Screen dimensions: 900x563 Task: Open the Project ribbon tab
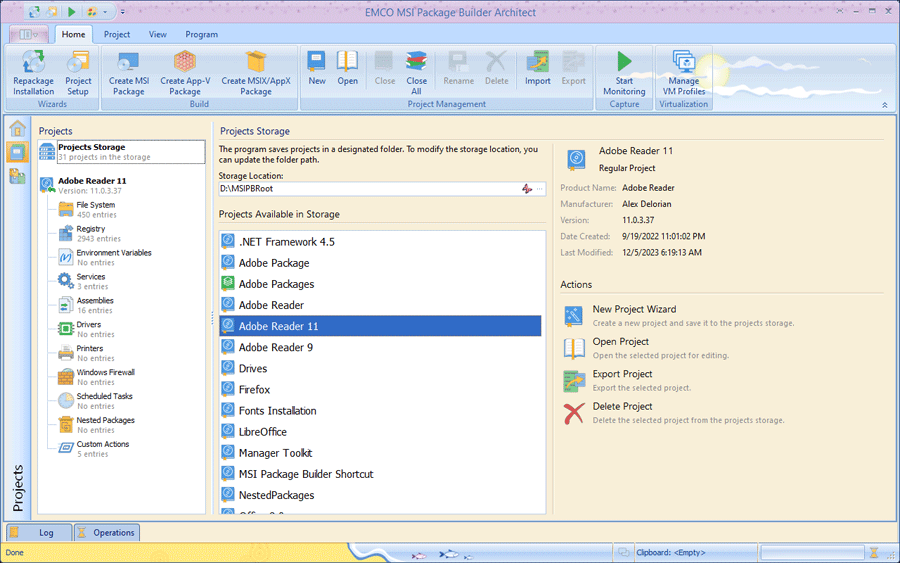117,34
